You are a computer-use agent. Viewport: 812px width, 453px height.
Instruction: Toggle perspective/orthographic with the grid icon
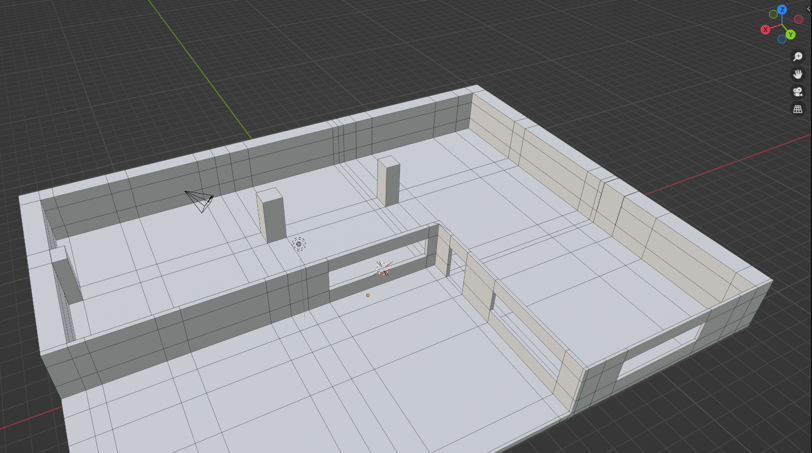798,109
